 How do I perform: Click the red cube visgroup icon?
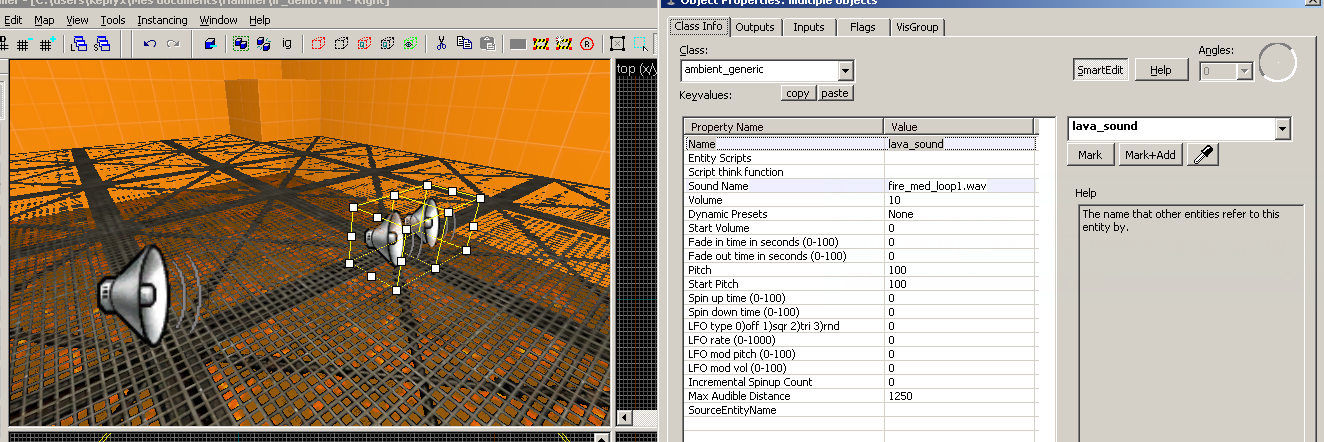pos(364,43)
